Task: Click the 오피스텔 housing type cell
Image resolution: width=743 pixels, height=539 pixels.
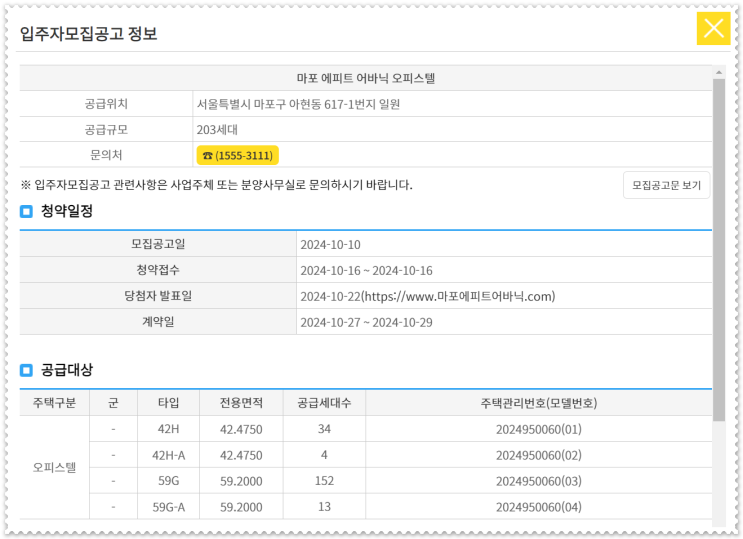Action: click(54, 468)
